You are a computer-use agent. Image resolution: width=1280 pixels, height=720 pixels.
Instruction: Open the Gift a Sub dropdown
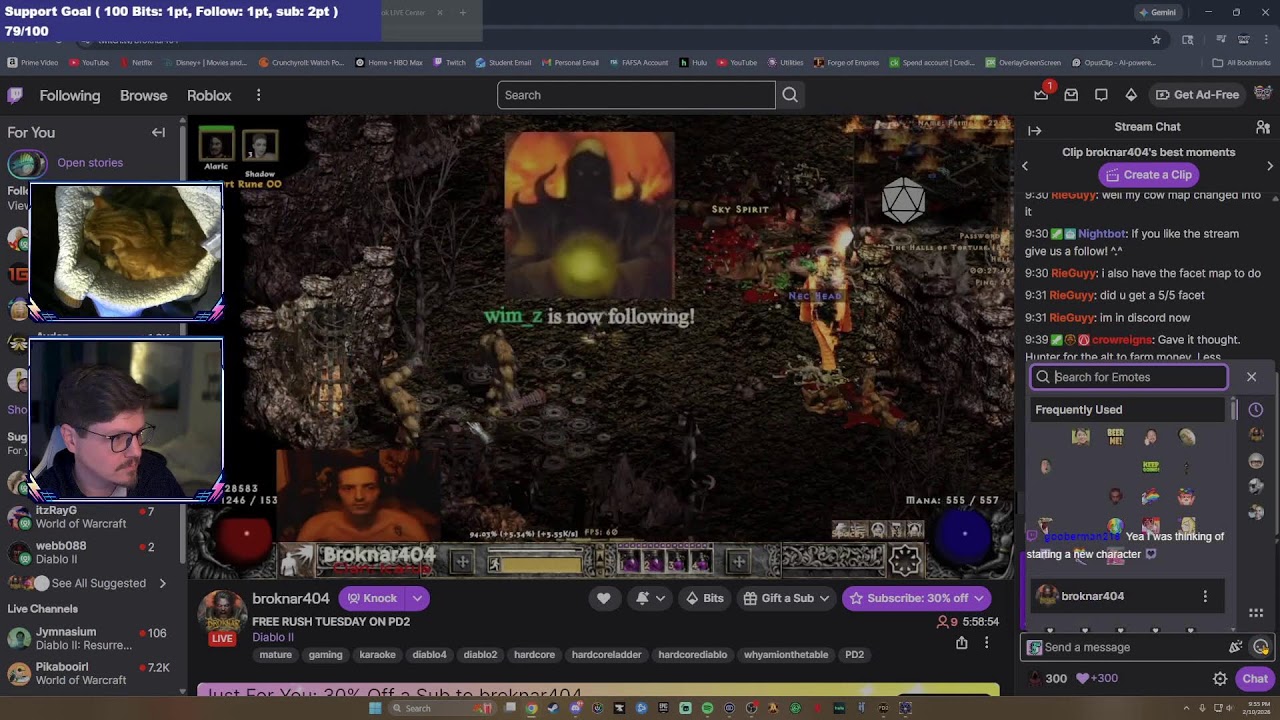[x=787, y=598]
